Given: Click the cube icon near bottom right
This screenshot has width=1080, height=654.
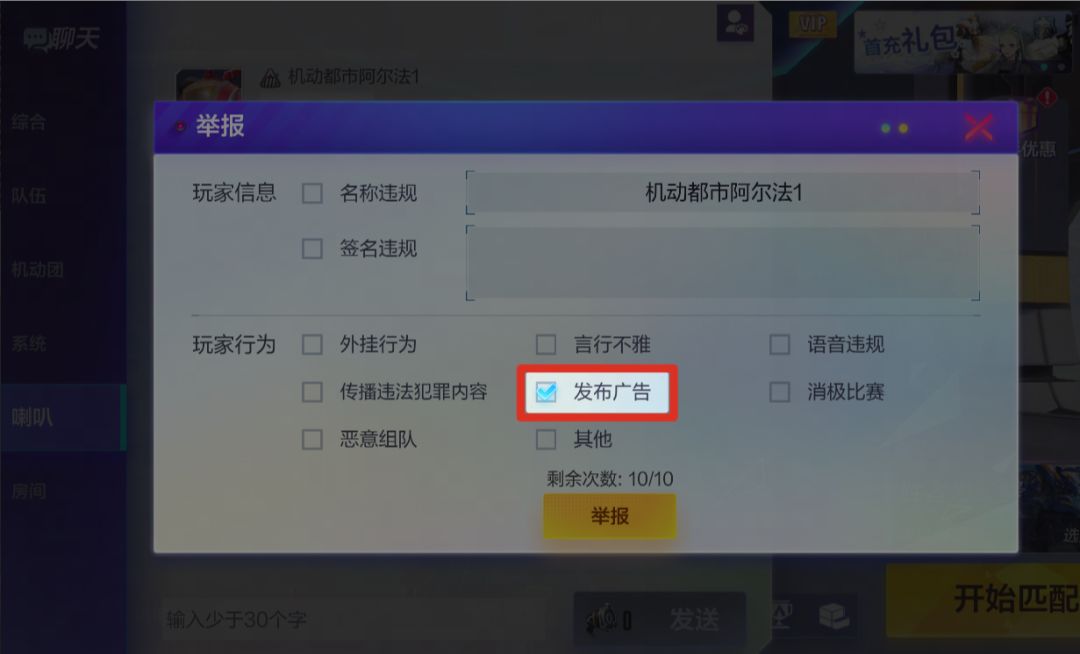Looking at the screenshot, I should (833, 615).
